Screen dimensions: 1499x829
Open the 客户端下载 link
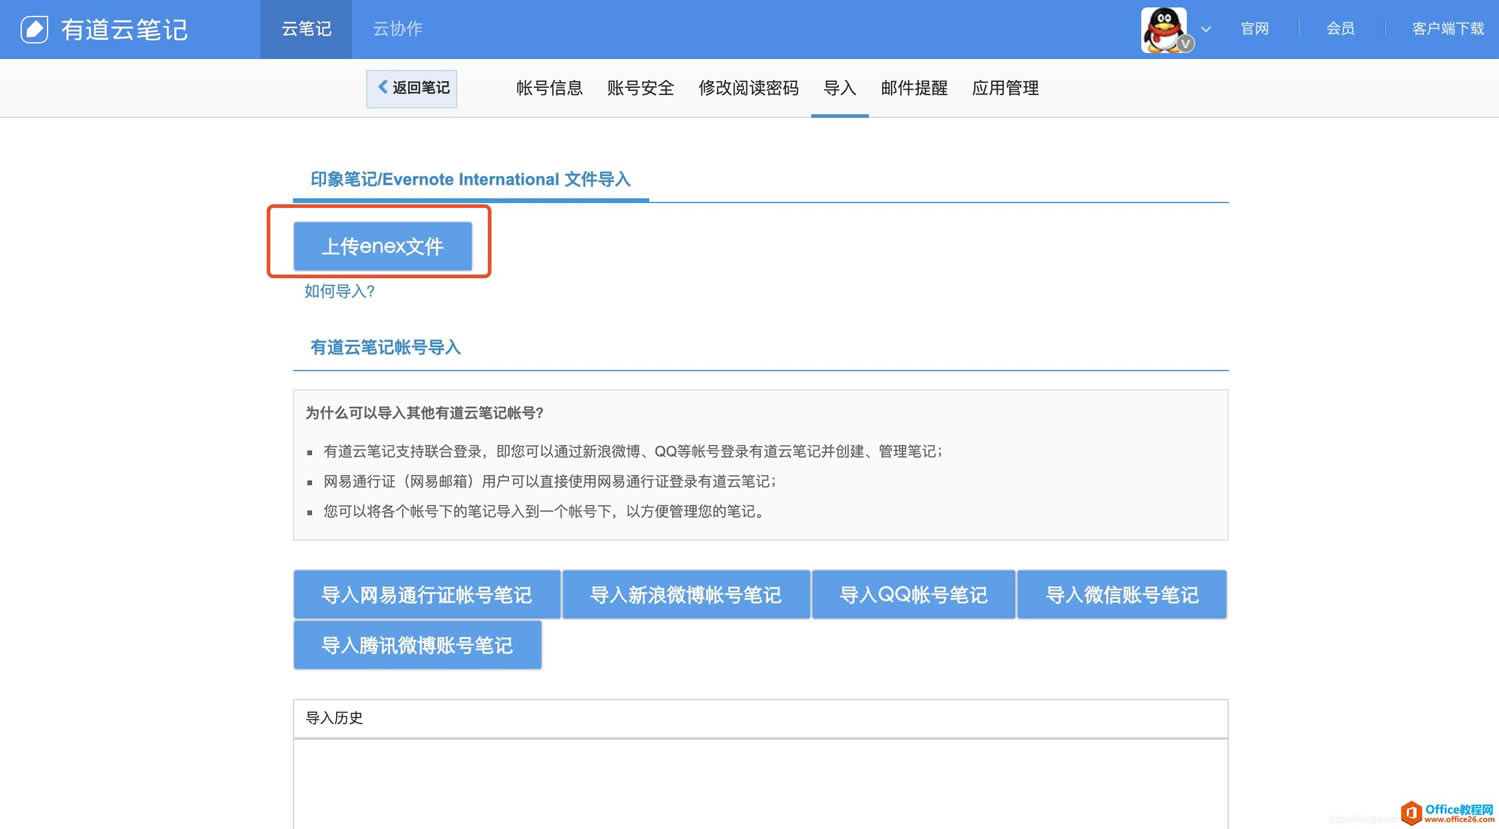point(1448,29)
